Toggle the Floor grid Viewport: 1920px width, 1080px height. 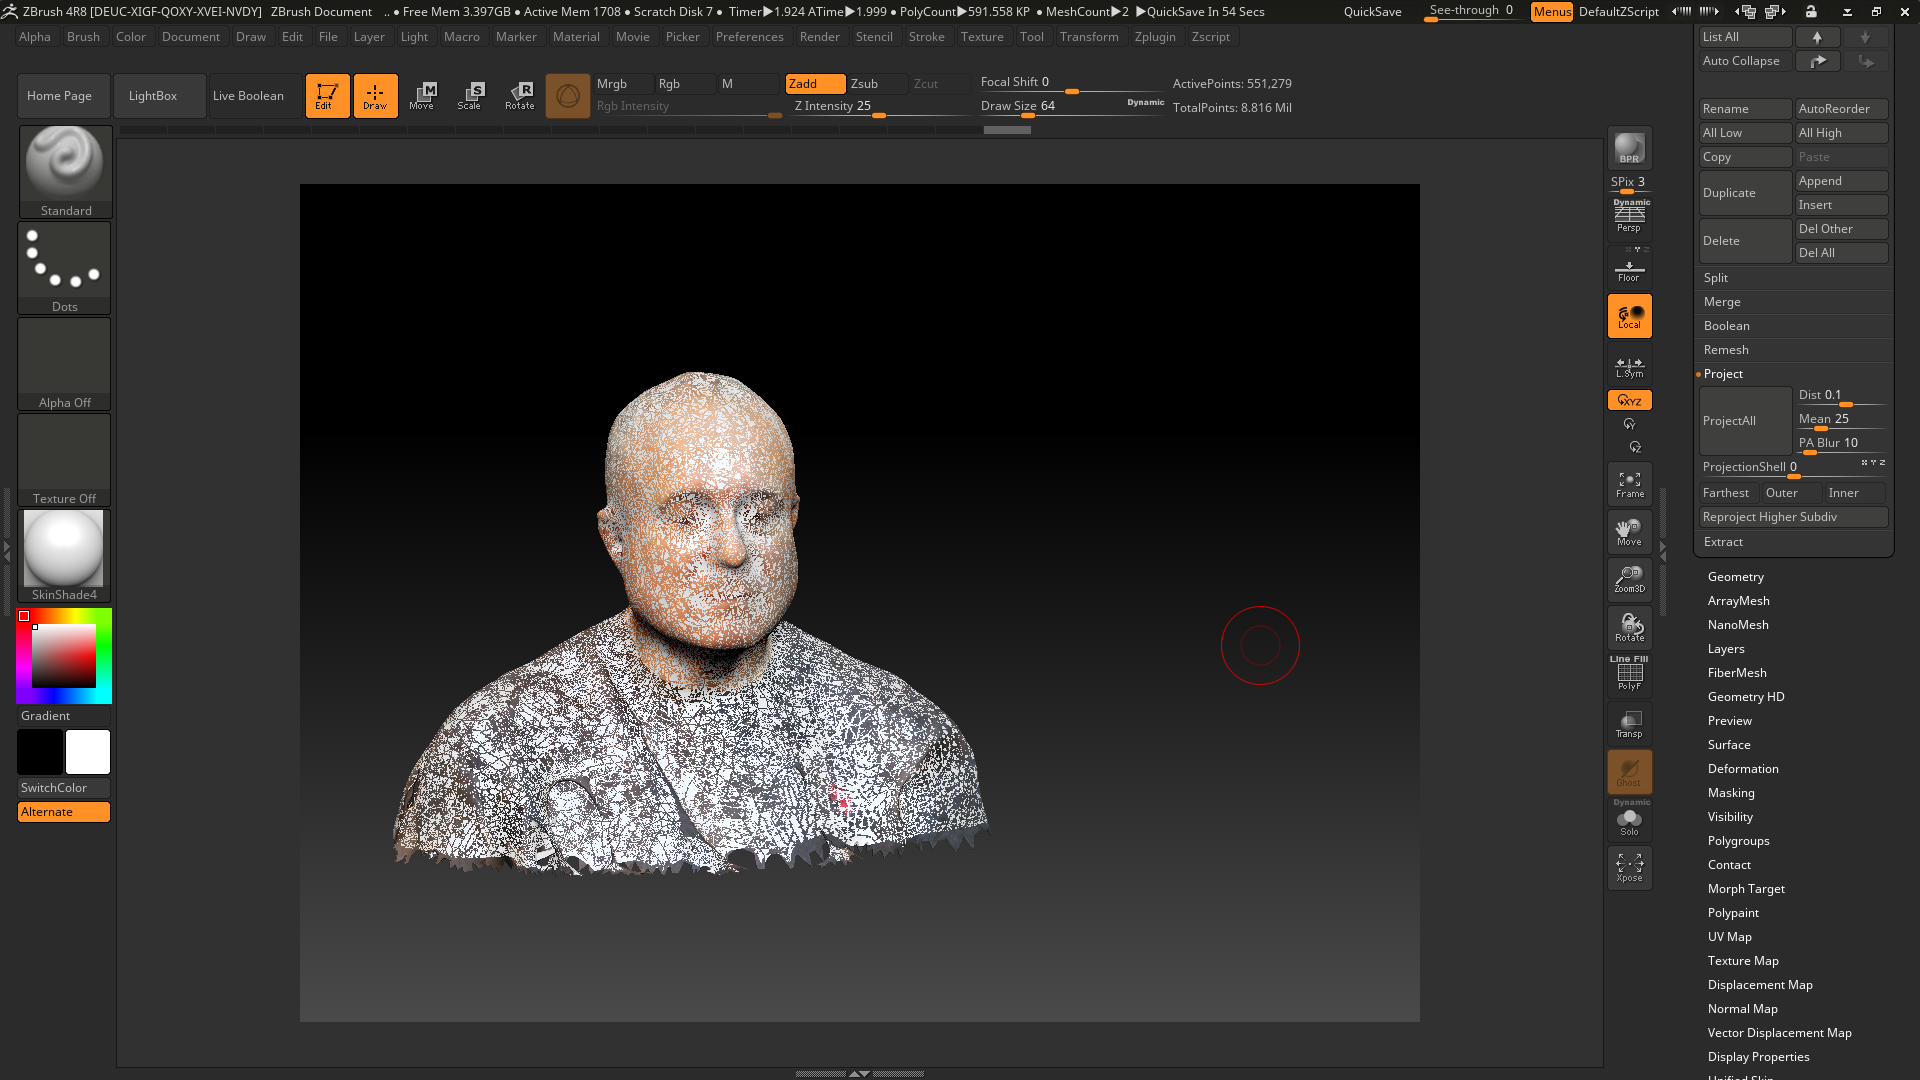click(x=1629, y=270)
